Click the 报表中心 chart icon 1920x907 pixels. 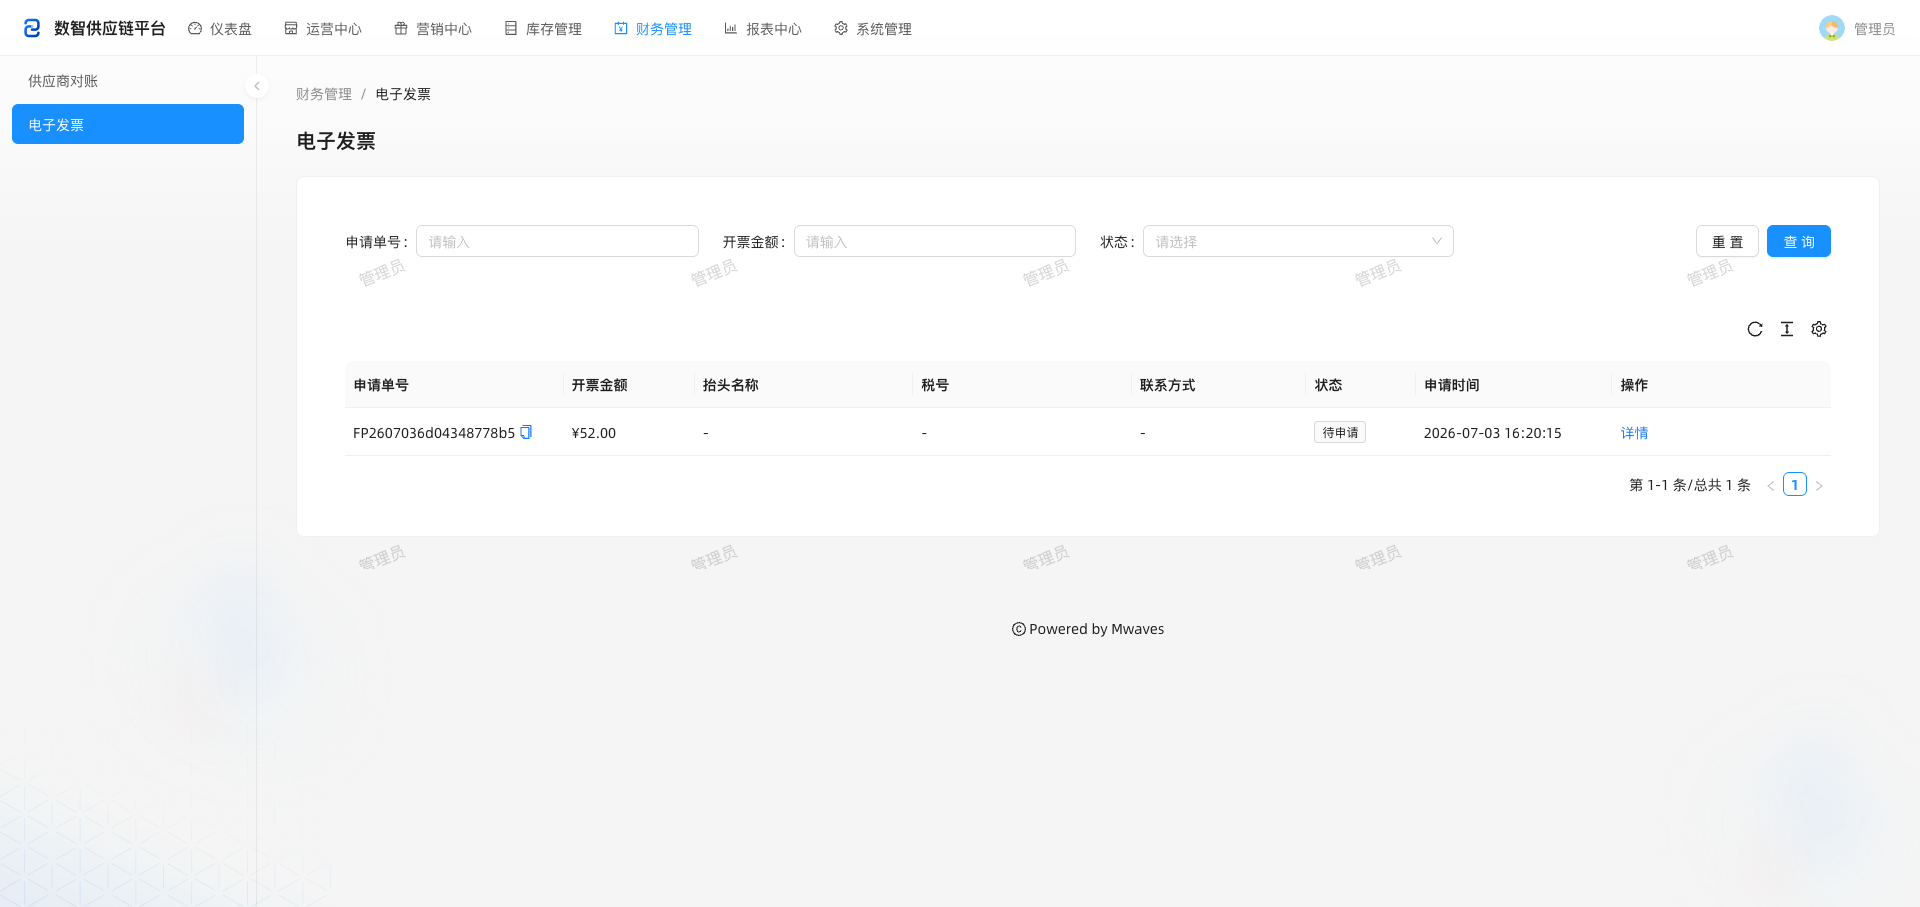731,29
